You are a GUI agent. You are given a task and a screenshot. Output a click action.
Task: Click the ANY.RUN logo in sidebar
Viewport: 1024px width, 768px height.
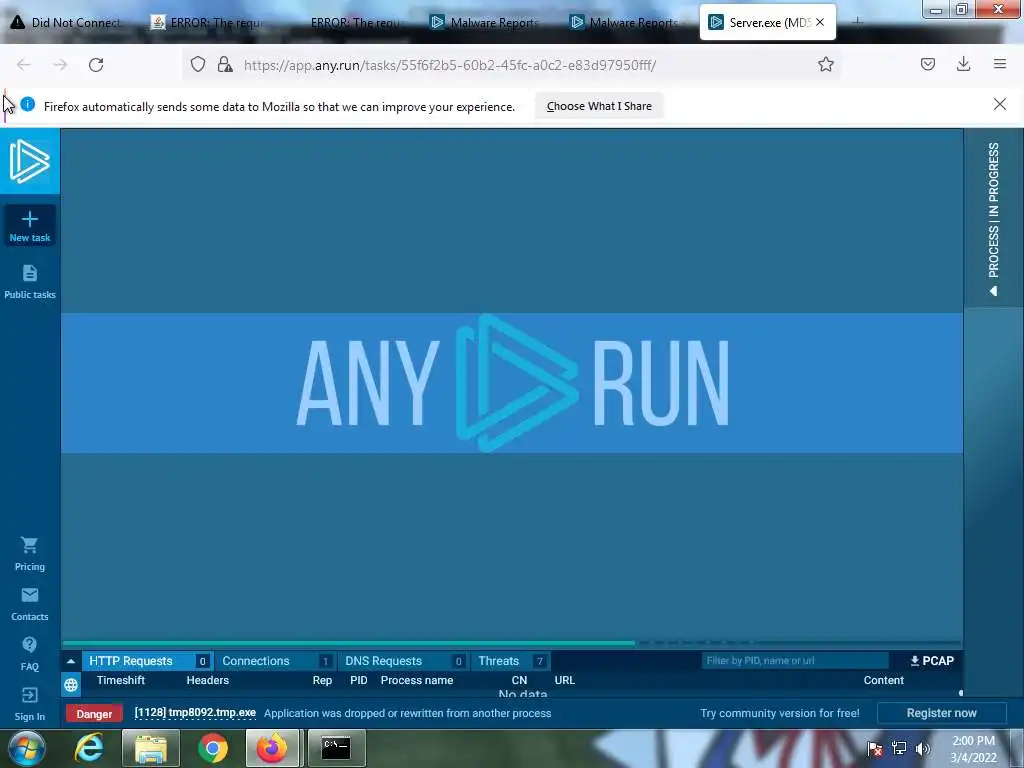click(x=29, y=161)
